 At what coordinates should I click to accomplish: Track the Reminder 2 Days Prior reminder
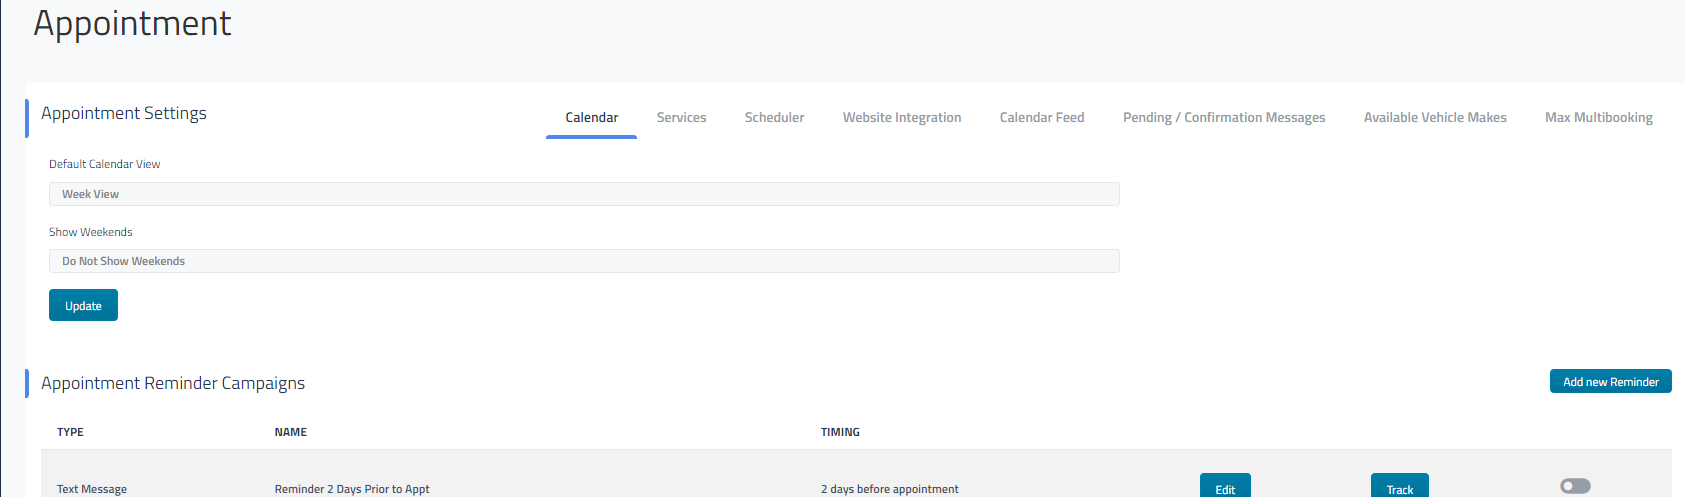[1399, 487]
